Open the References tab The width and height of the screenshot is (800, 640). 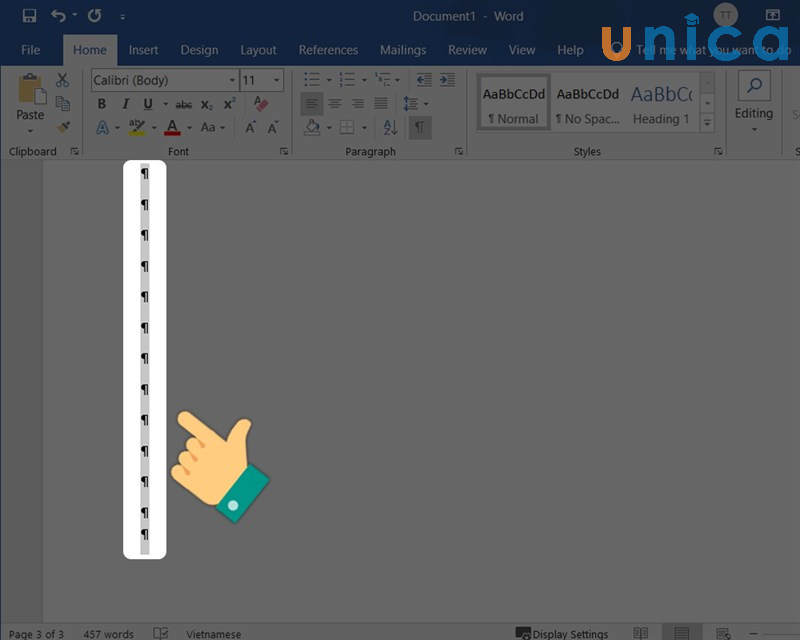tap(328, 50)
